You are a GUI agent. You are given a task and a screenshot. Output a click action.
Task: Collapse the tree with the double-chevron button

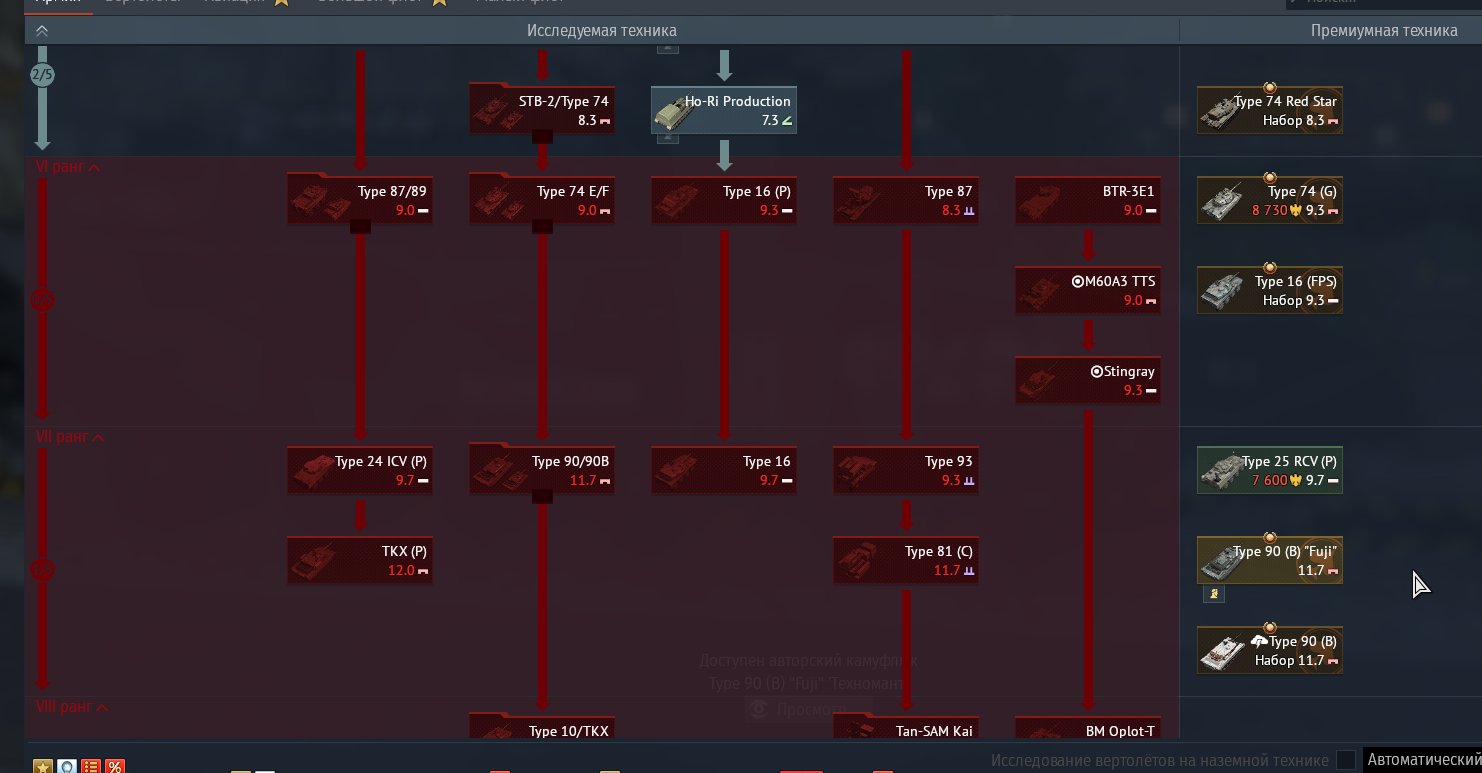41,31
